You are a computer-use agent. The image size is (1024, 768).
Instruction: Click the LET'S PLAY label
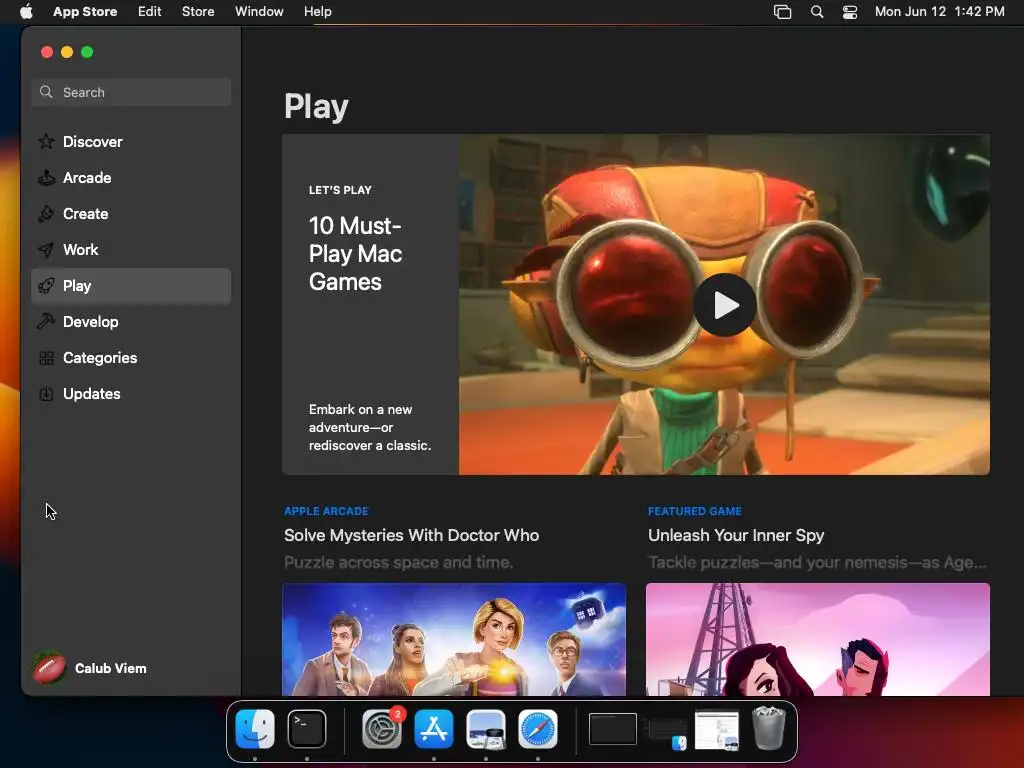click(x=340, y=190)
